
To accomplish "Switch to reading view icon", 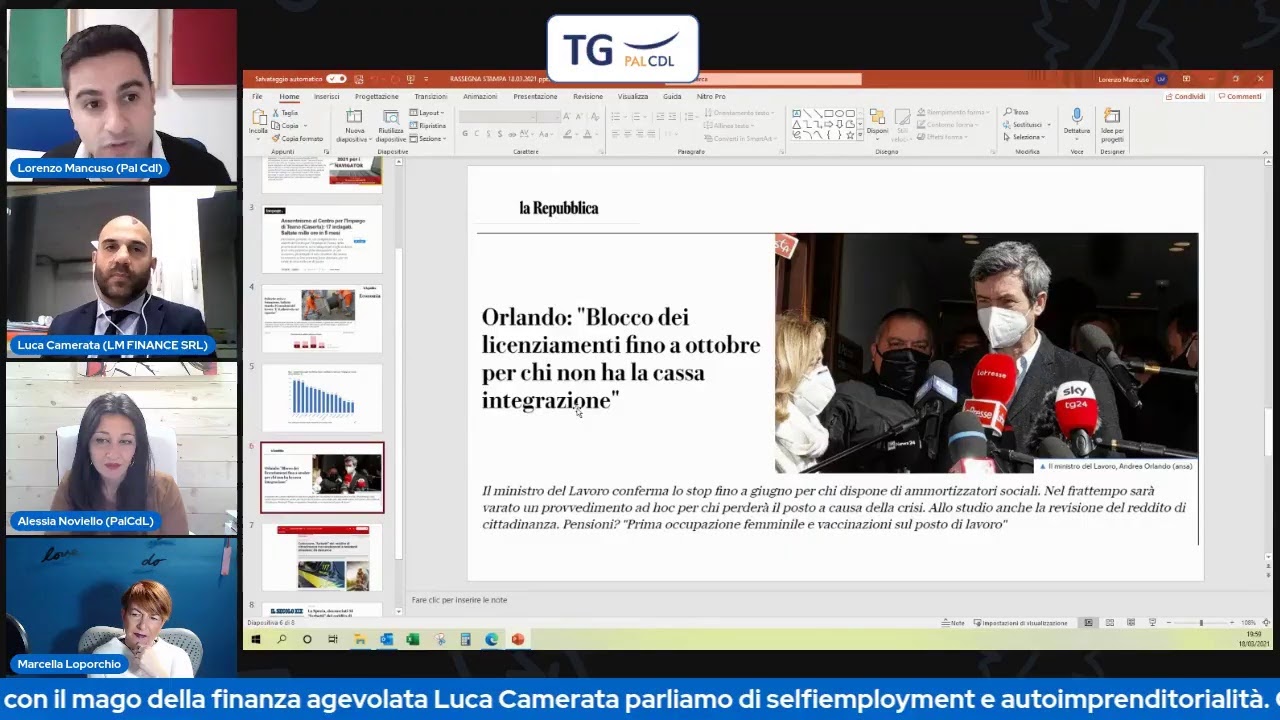I will [x=1131, y=623].
